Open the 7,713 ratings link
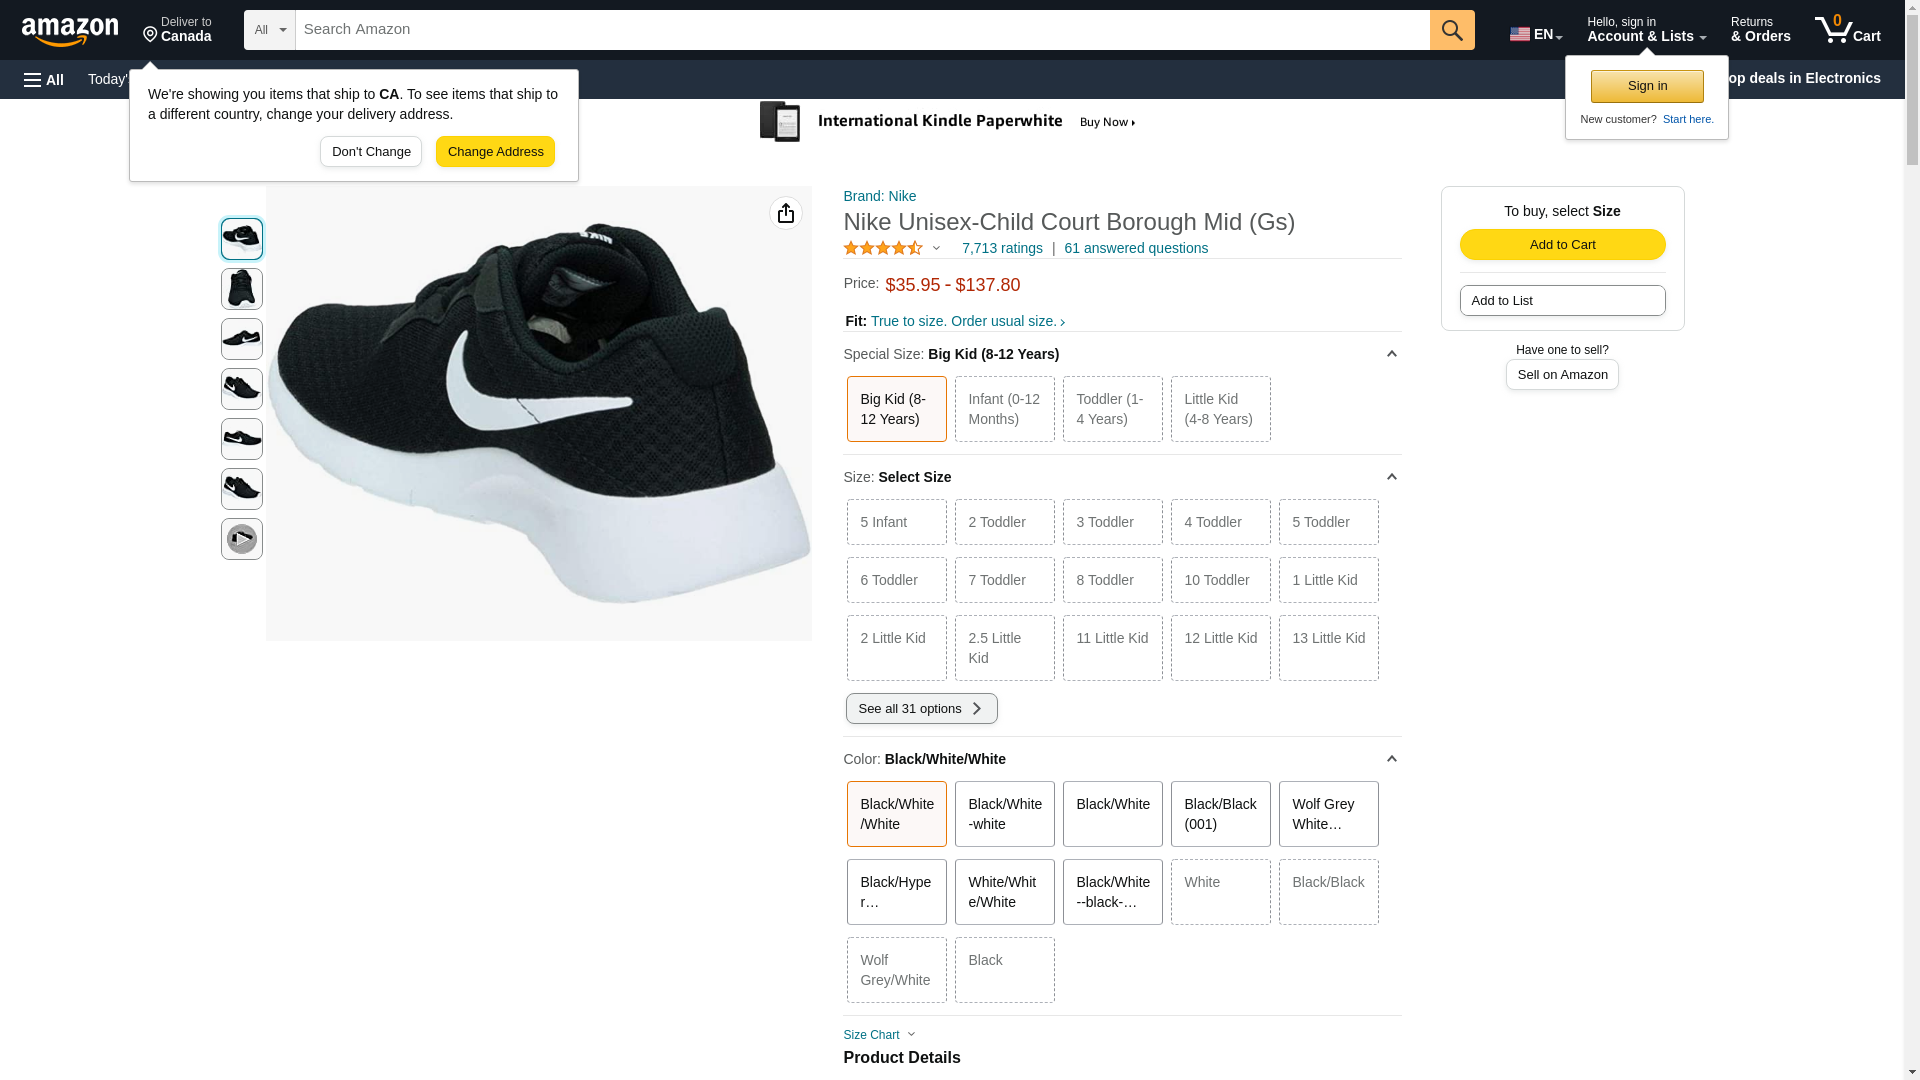The image size is (1920, 1080). (1002, 248)
